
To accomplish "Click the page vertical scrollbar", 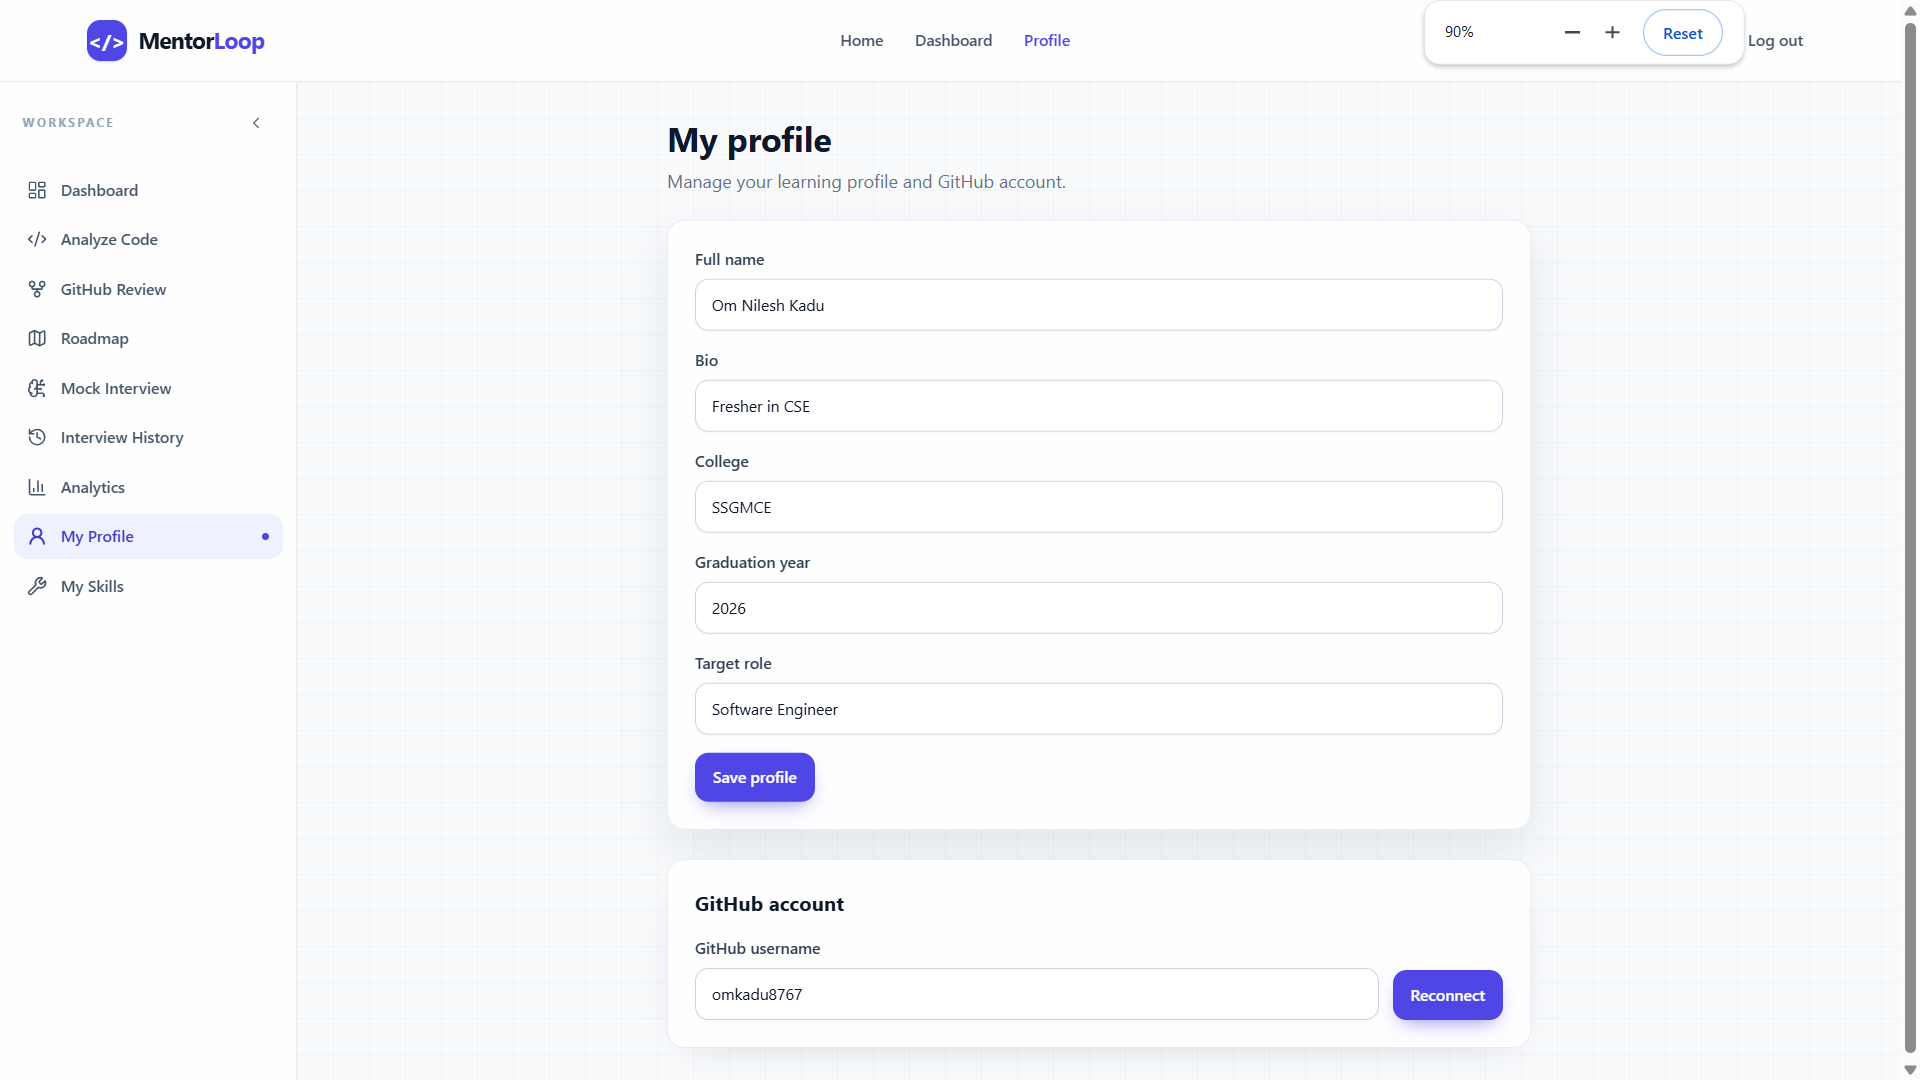I will [1910, 540].
